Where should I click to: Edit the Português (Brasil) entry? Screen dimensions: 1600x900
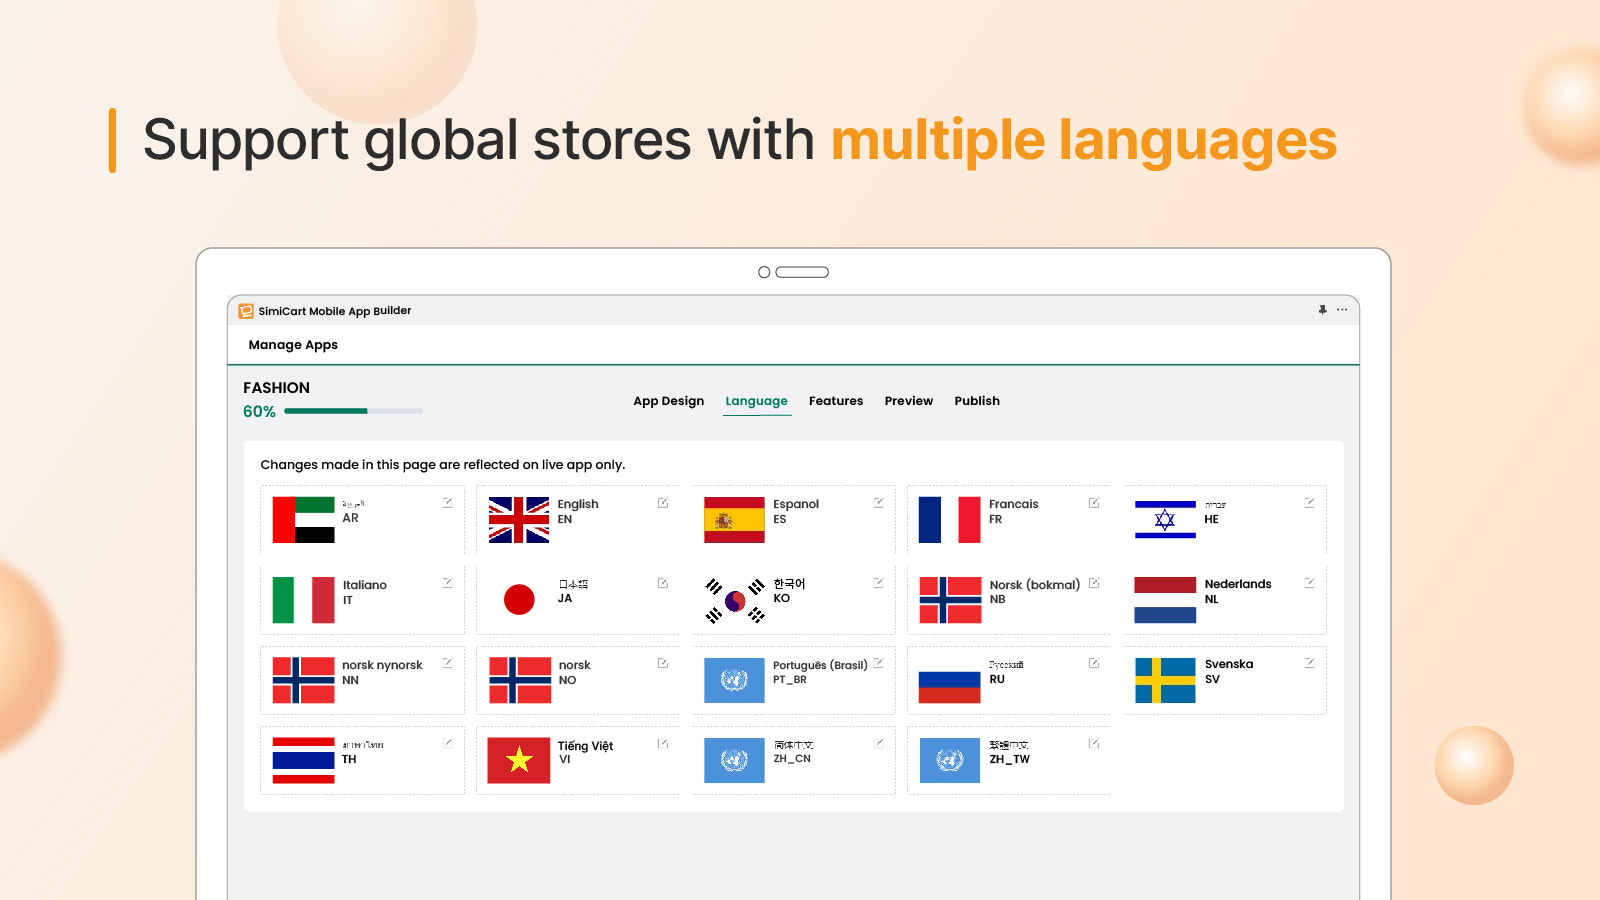click(x=879, y=663)
